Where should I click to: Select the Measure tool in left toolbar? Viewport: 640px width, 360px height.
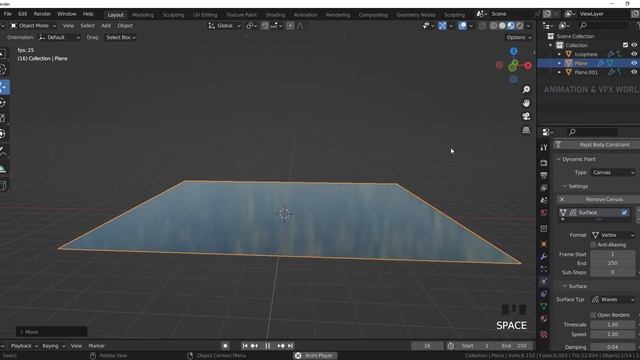click(3, 169)
